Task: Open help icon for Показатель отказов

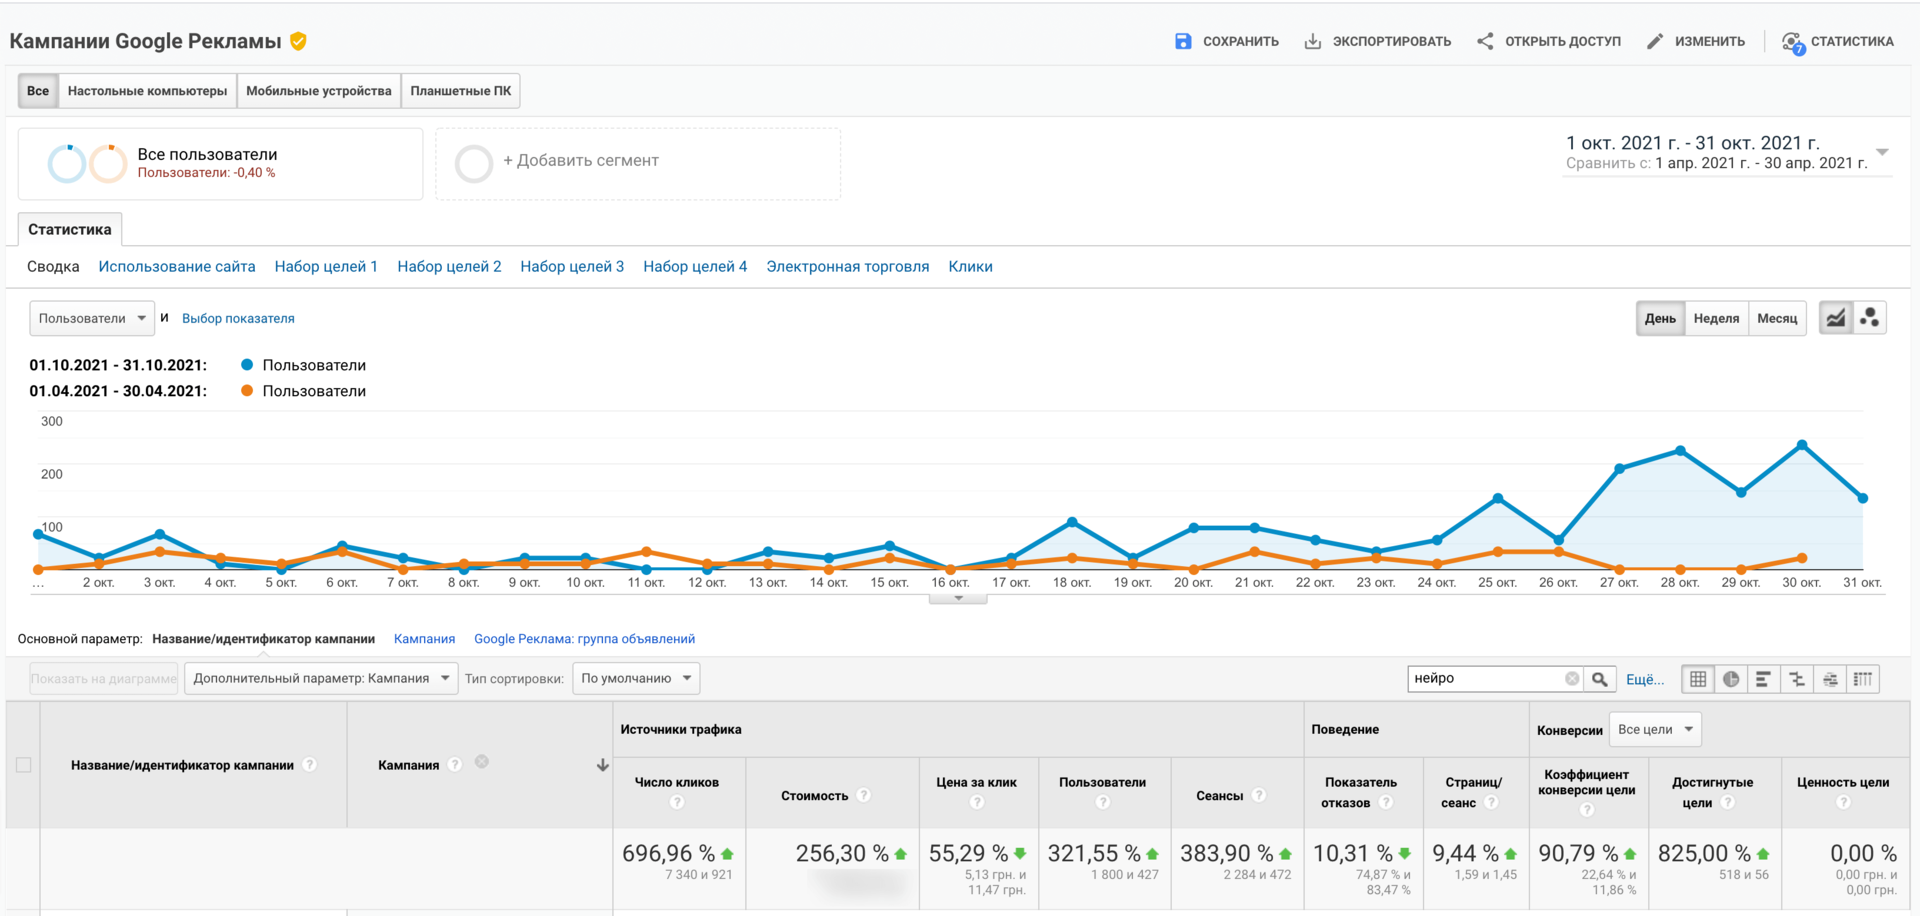Action: (x=1386, y=803)
